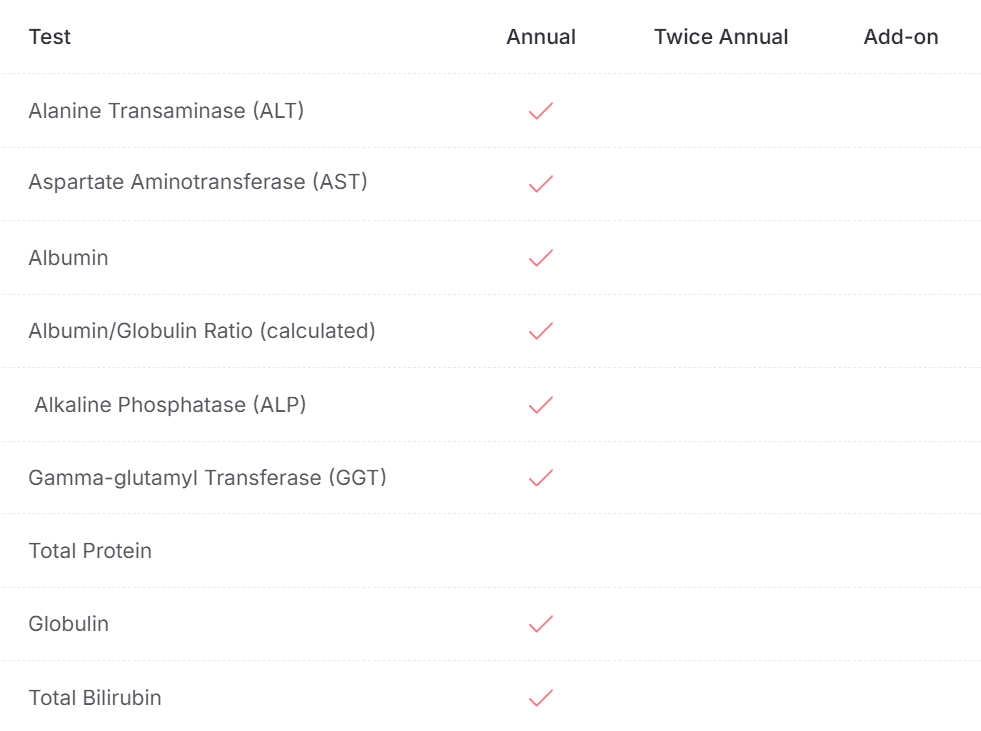Click the checkmark in the Albumin row

coord(541,258)
